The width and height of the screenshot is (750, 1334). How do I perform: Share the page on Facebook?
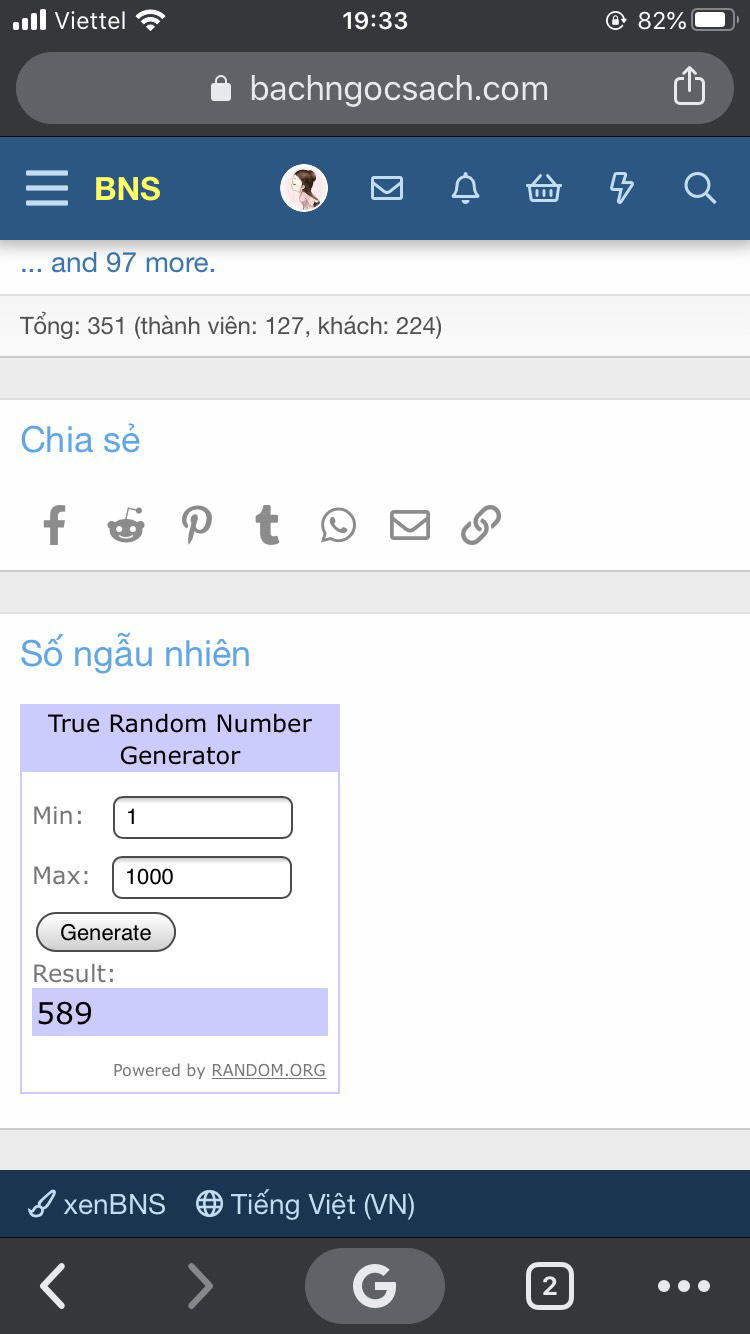[x=54, y=524]
